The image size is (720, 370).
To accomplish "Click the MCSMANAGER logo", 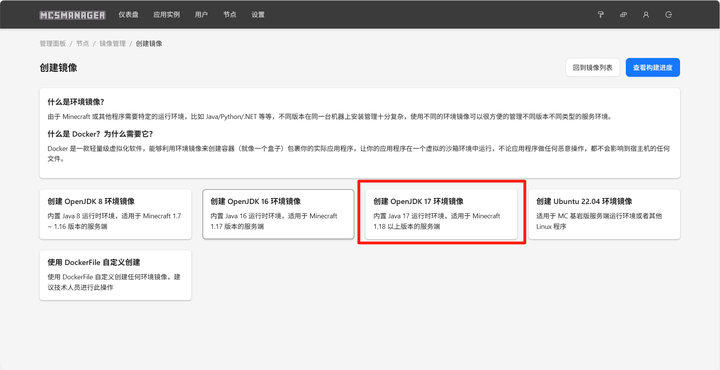I will click(x=73, y=15).
